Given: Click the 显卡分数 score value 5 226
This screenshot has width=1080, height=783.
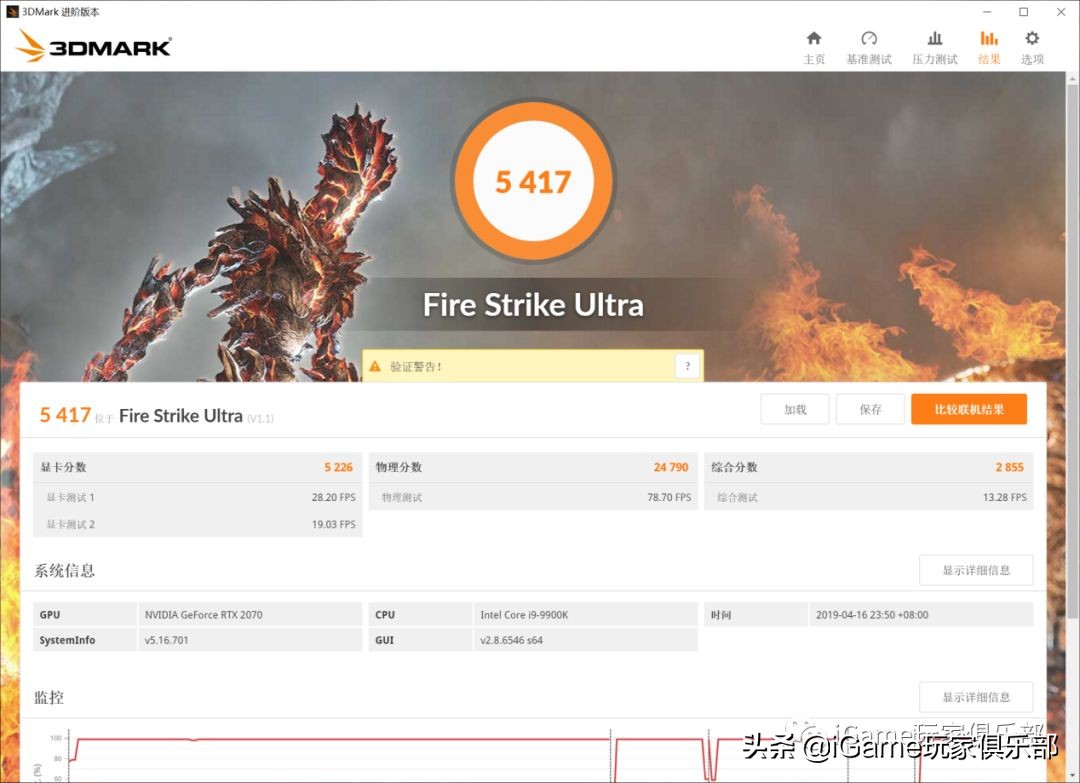Looking at the screenshot, I should 338,467.
